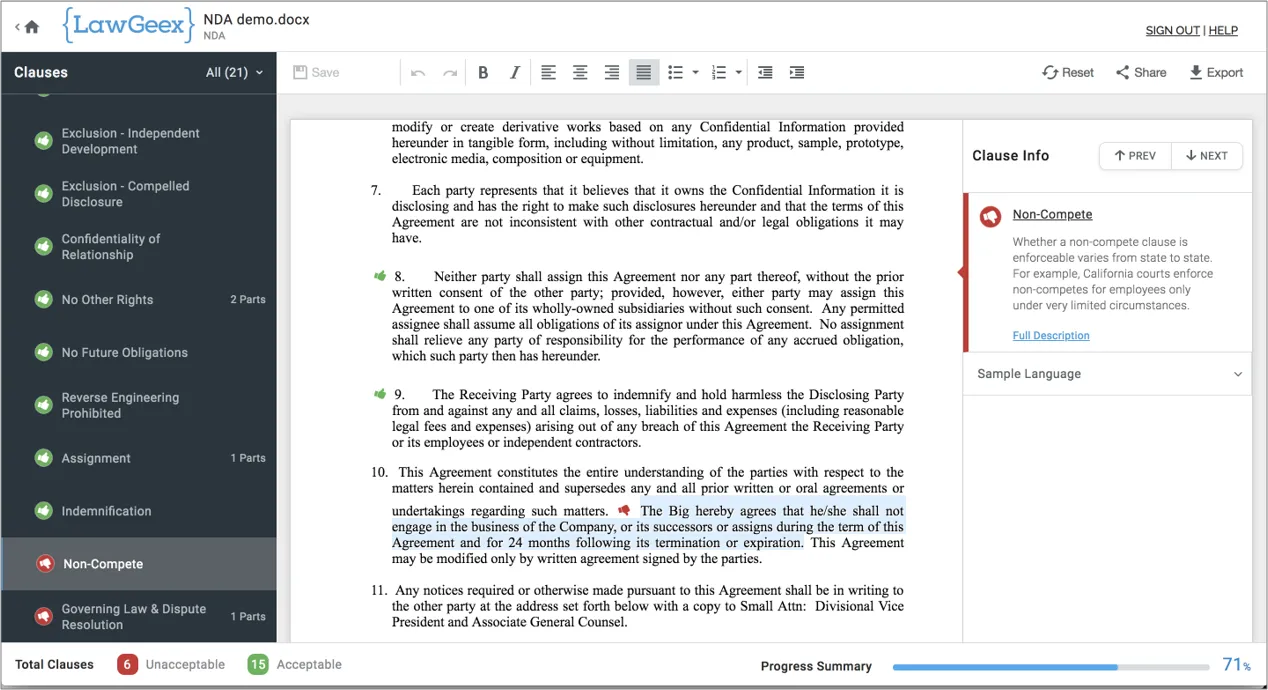
Task: Click the thumbs-up icon beside Indemnification
Action: [44, 511]
